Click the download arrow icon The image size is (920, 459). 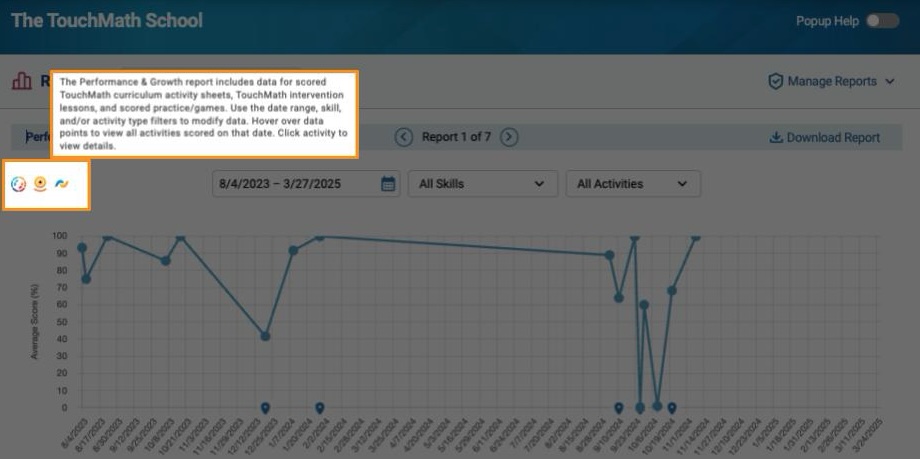coord(776,137)
